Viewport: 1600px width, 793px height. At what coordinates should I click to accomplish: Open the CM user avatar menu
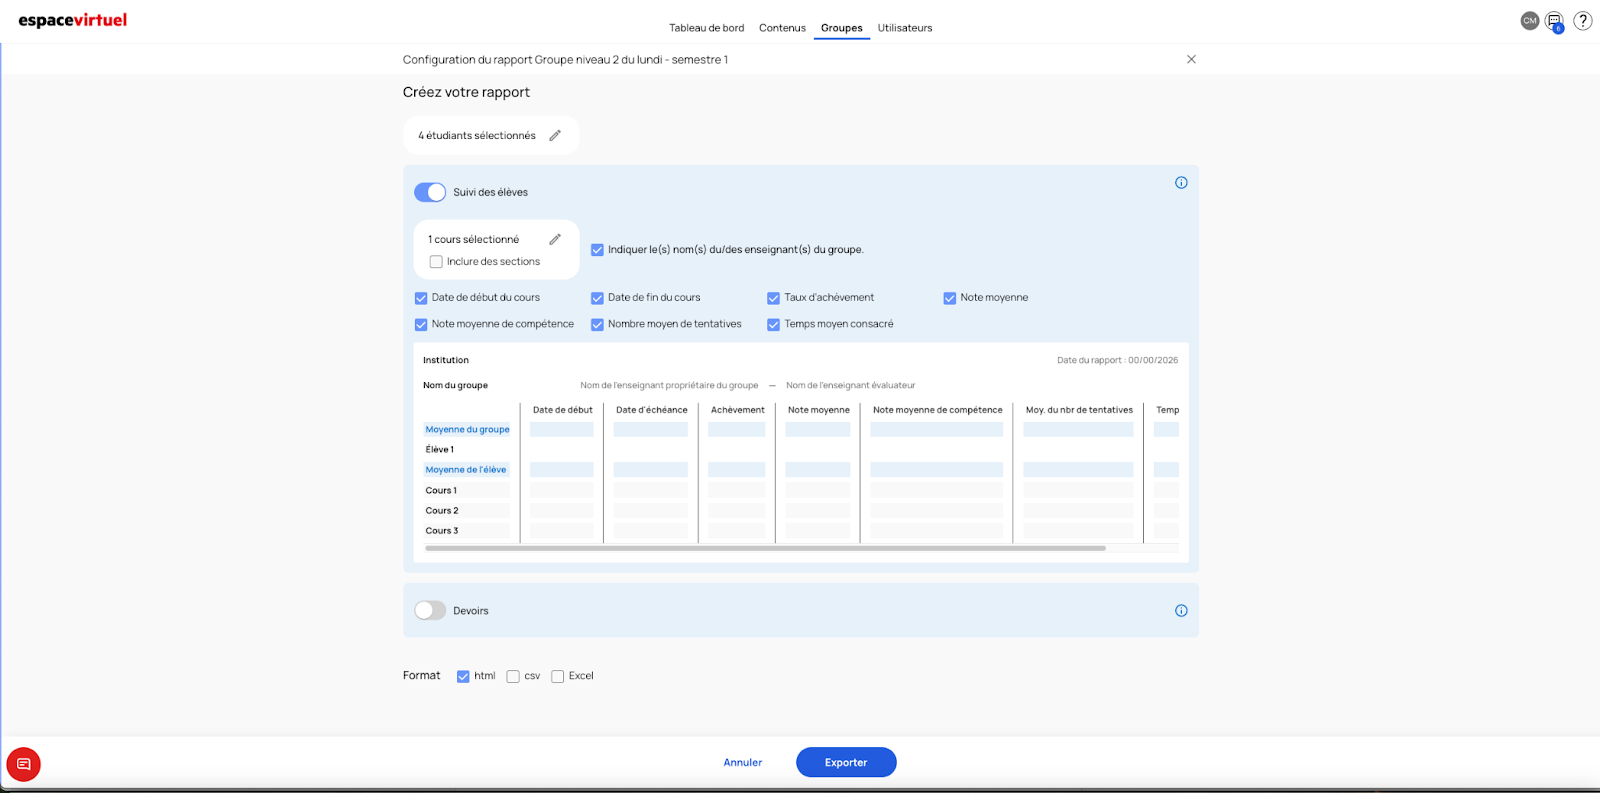pyautogui.click(x=1529, y=21)
